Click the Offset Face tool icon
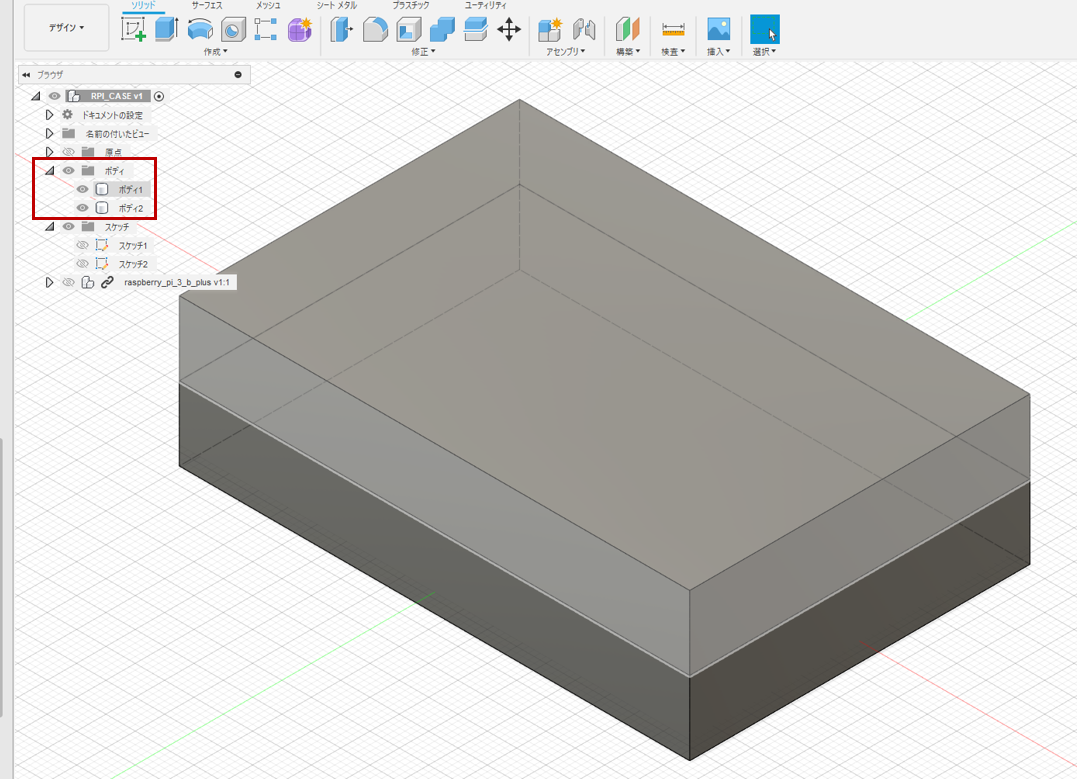The image size is (1077, 779). (x=475, y=30)
